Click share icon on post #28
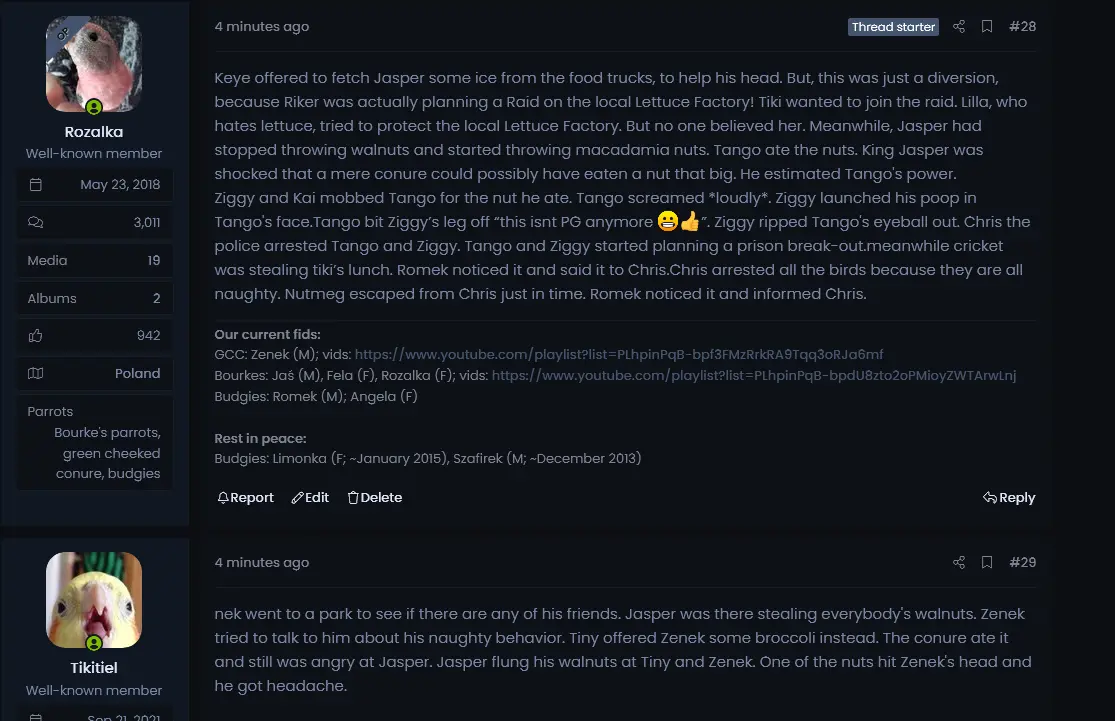This screenshot has width=1115, height=721. click(x=959, y=27)
